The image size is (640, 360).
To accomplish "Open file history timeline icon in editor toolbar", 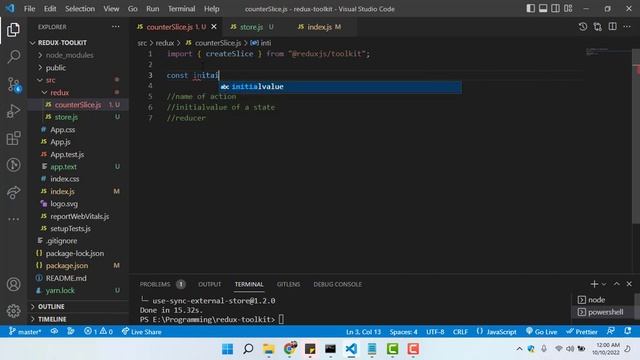I will click(583, 27).
